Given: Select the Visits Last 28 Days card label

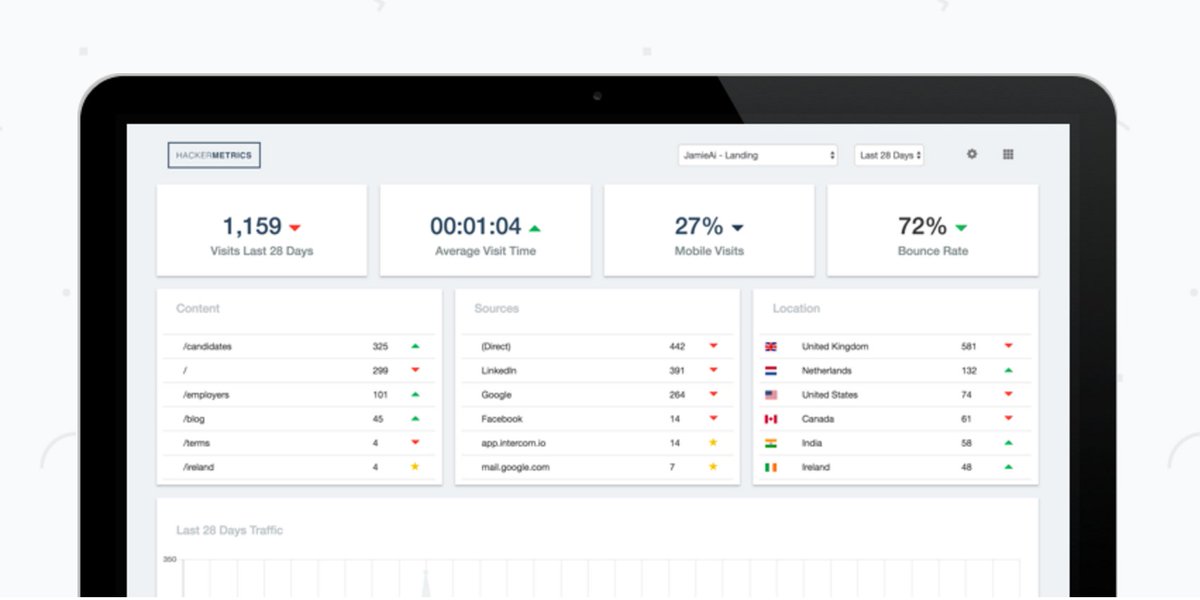Looking at the screenshot, I should pyautogui.click(x=262, y=251).
